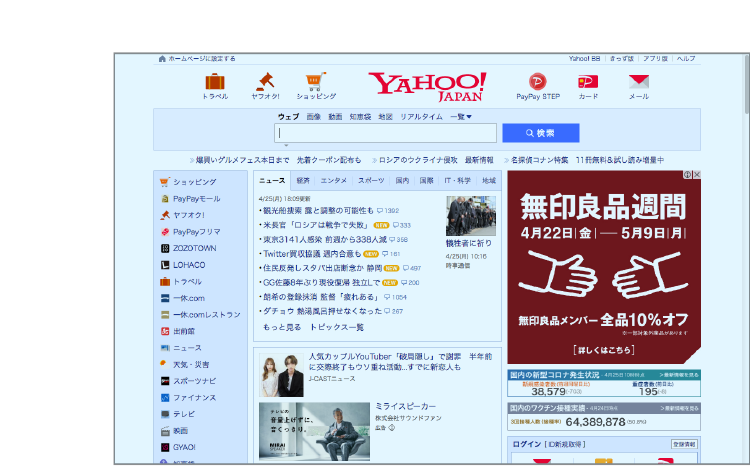Expand the 一覧 search category dropdown
The image size is (750, 466).
[461, 116]
